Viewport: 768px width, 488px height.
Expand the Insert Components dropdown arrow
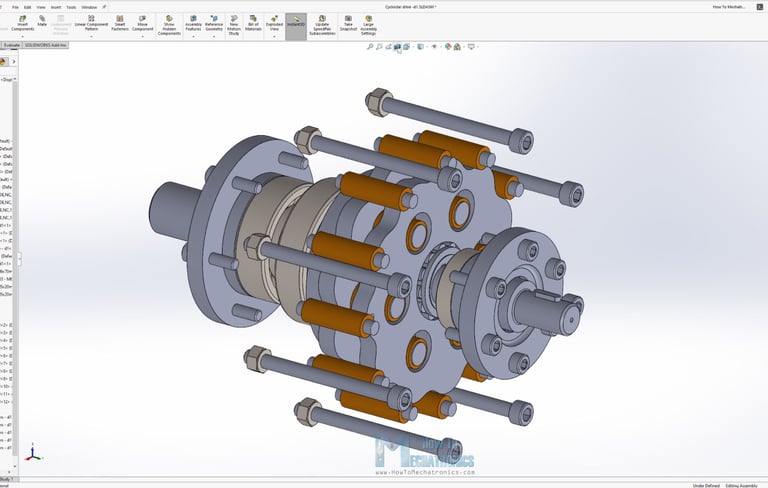[x=23, y=37]
